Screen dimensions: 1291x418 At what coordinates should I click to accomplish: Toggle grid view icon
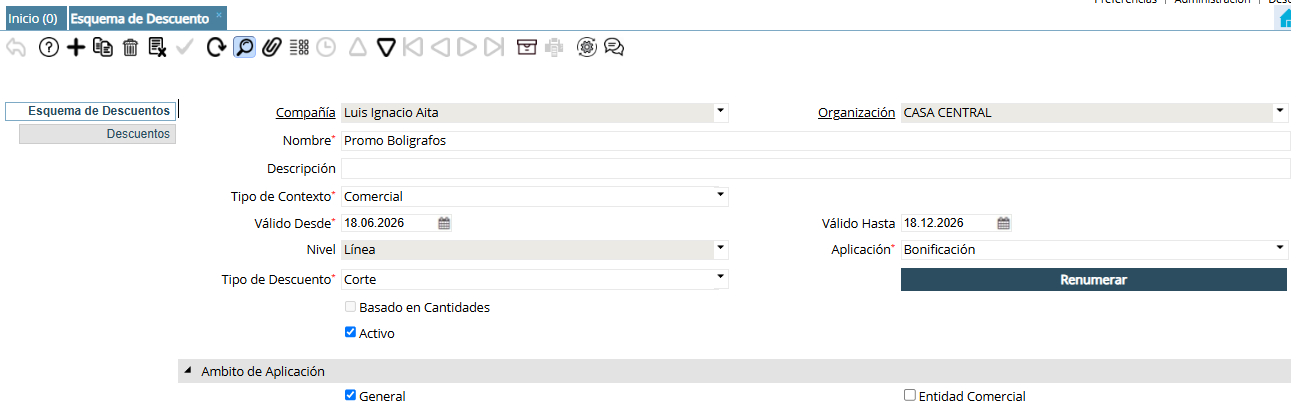tap(298, 47)
